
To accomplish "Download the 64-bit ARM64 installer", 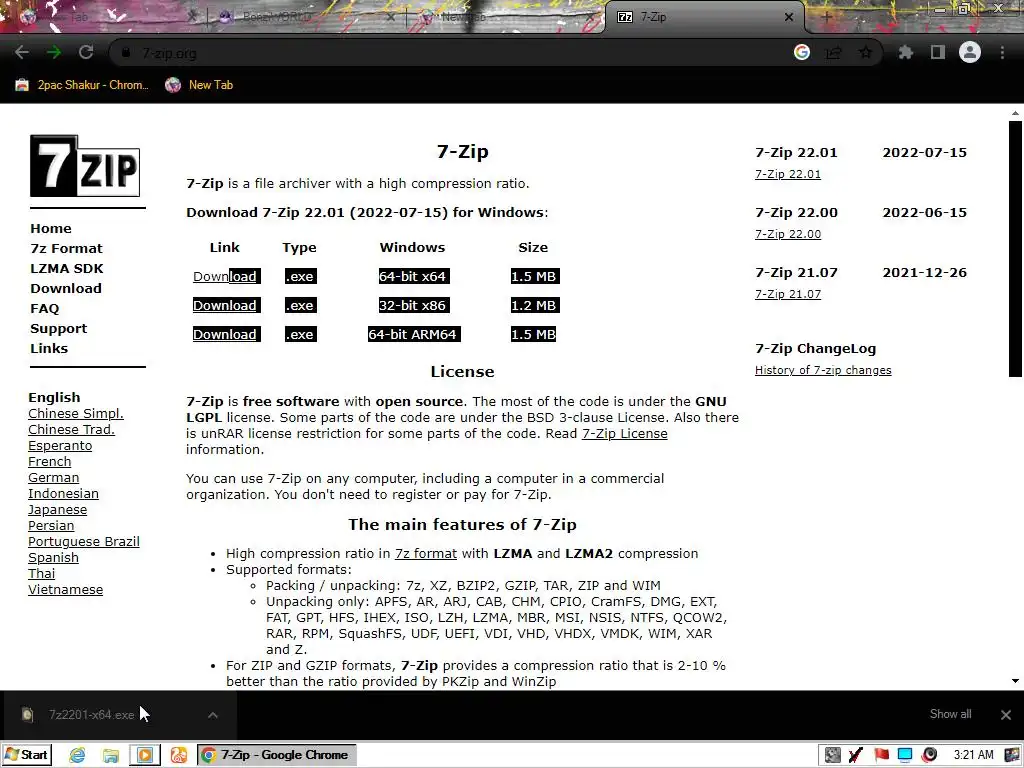I will [x=225, y=334].
